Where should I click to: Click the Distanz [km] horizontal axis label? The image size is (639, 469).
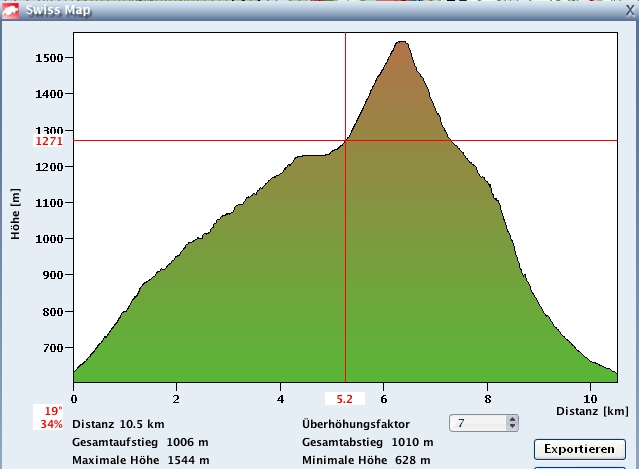click(592, 411)
